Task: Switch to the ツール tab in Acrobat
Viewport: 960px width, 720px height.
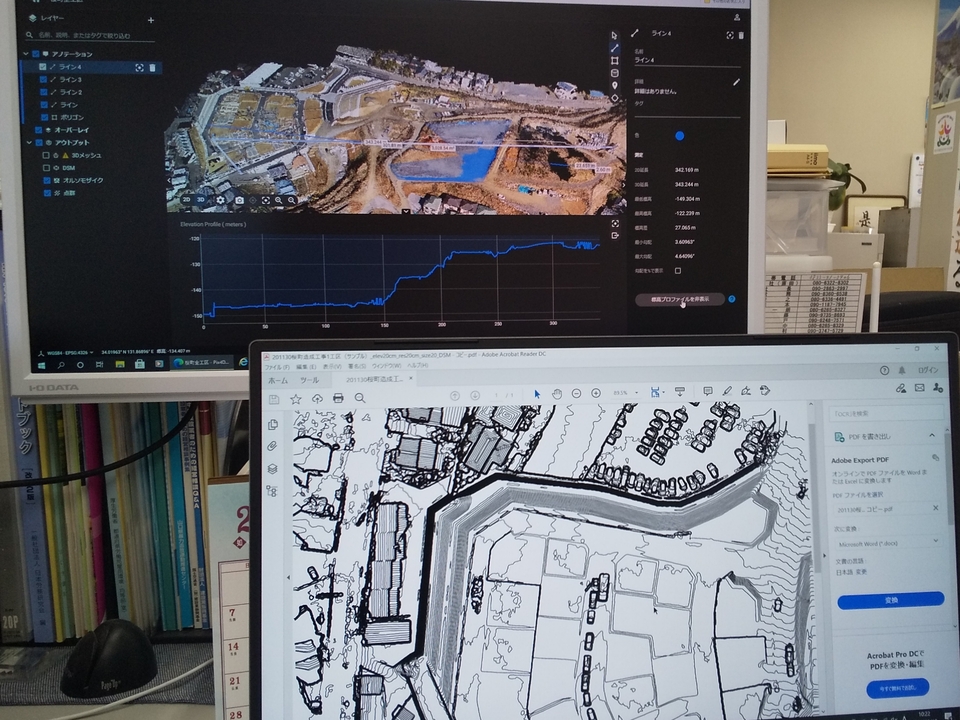Action: point(310,380)
